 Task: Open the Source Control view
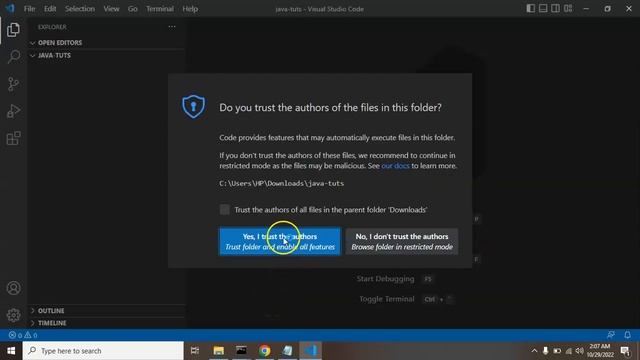click(x=13, y=84)
